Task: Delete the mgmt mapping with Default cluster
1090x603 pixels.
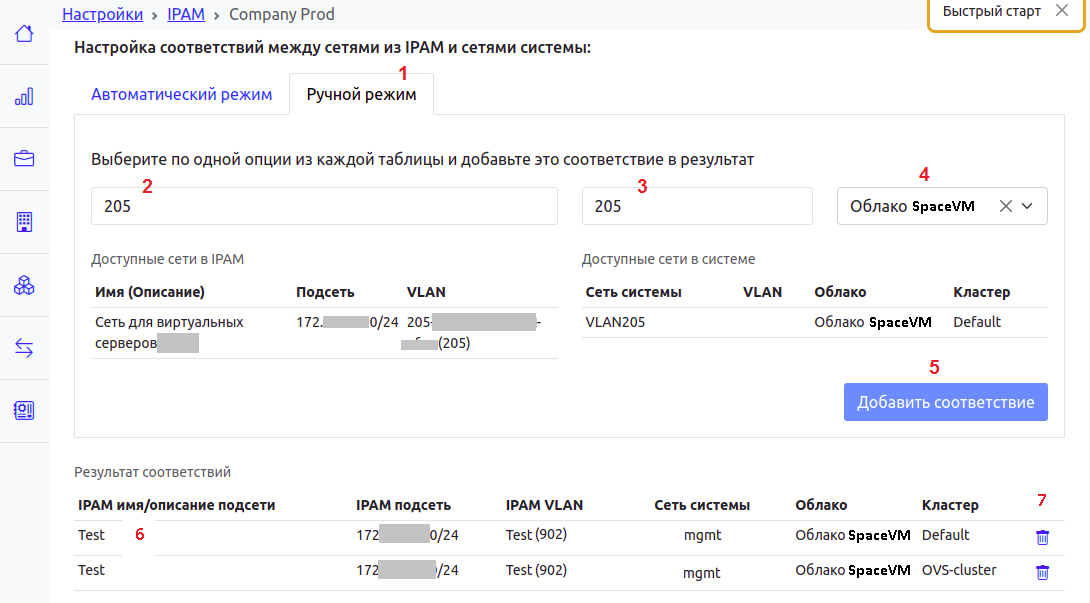Action: tap(1042, 537)
